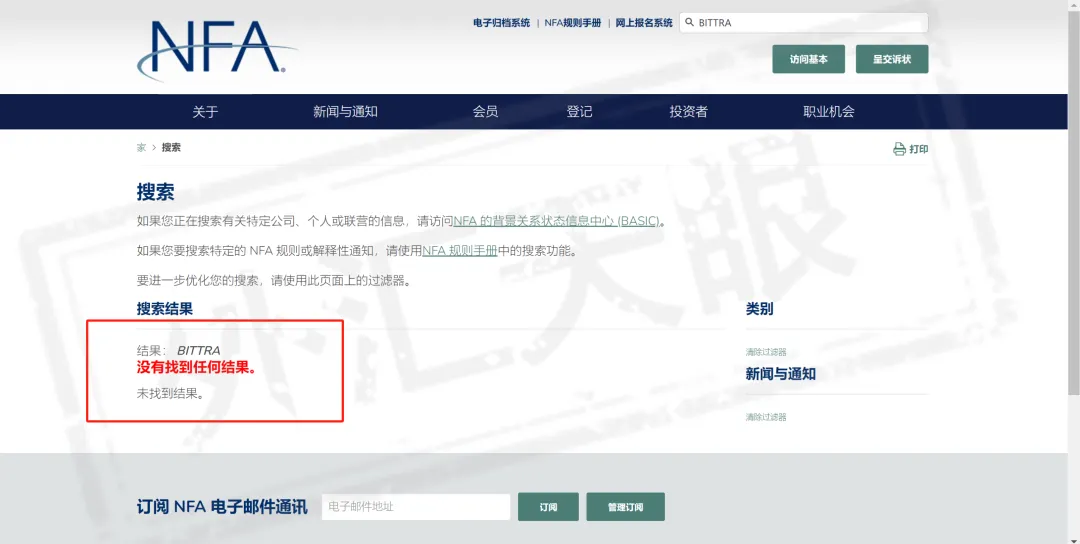Click the 类别 heading
The width and height of the screenshot is (1080, 544).
(760, 309)
